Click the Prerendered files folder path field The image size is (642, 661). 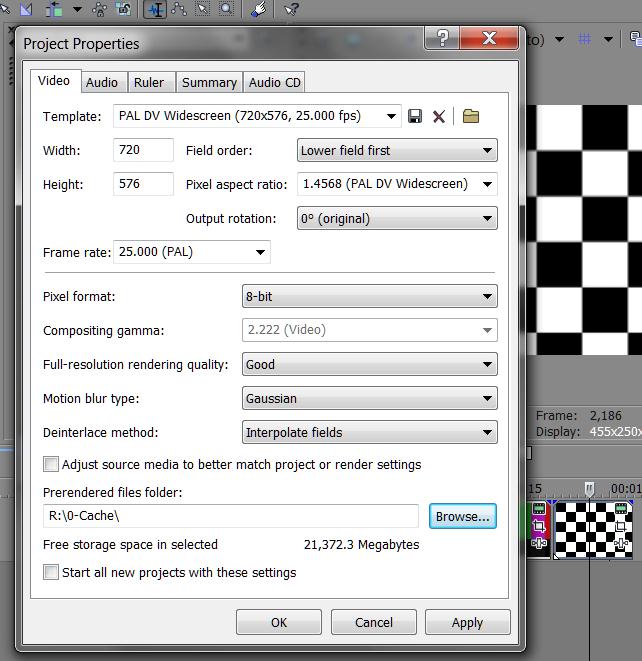click(x=231, y=516)
